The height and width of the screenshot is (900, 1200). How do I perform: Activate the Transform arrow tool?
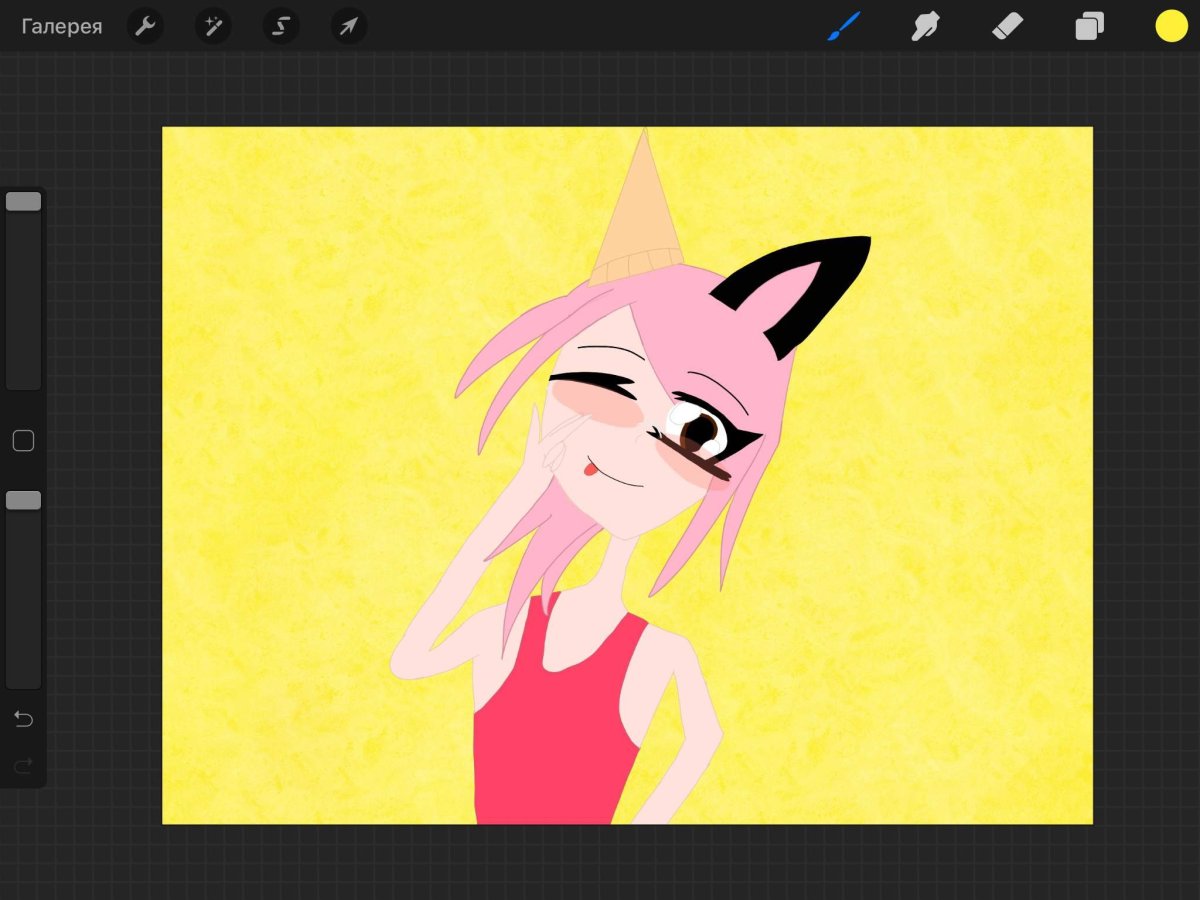348,27
